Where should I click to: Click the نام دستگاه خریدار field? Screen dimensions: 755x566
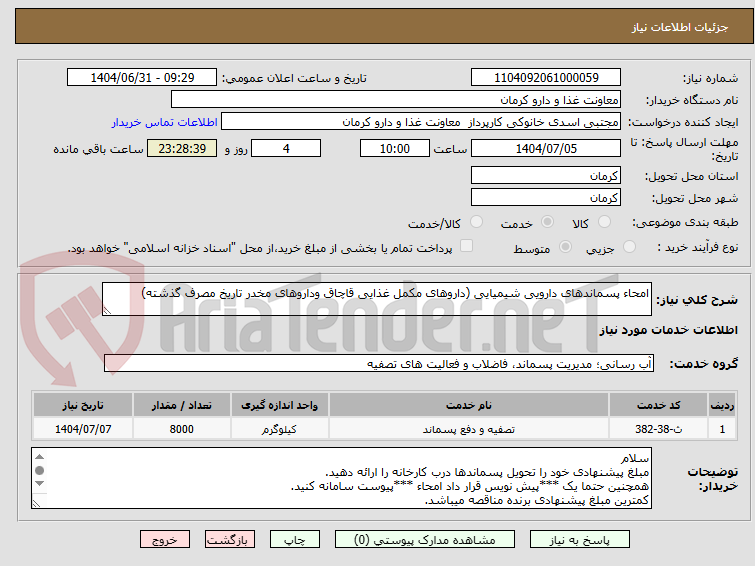click(396, 100)
